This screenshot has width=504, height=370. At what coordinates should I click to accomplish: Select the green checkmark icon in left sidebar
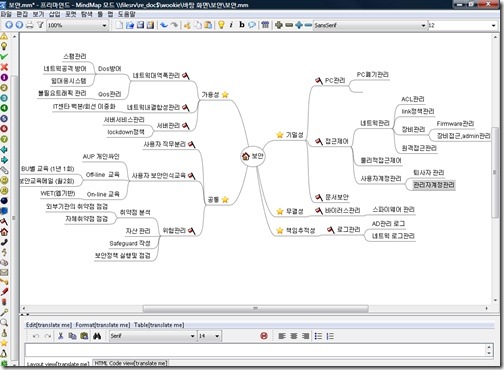[4, 57]
